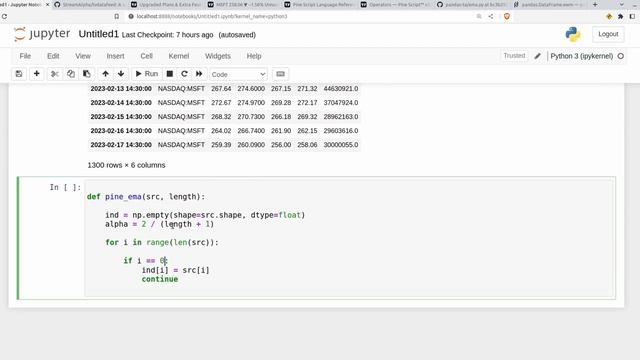Viewport: 640px width, 360px height.
Task: Restart kernel and run all cells
Action: point(199,74)
